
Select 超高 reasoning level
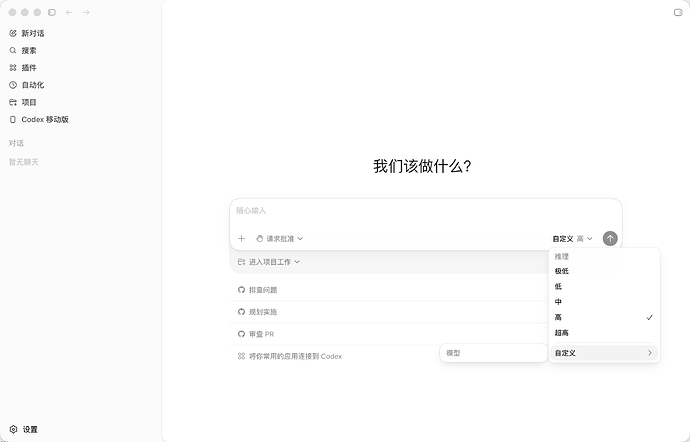[604, 333]
